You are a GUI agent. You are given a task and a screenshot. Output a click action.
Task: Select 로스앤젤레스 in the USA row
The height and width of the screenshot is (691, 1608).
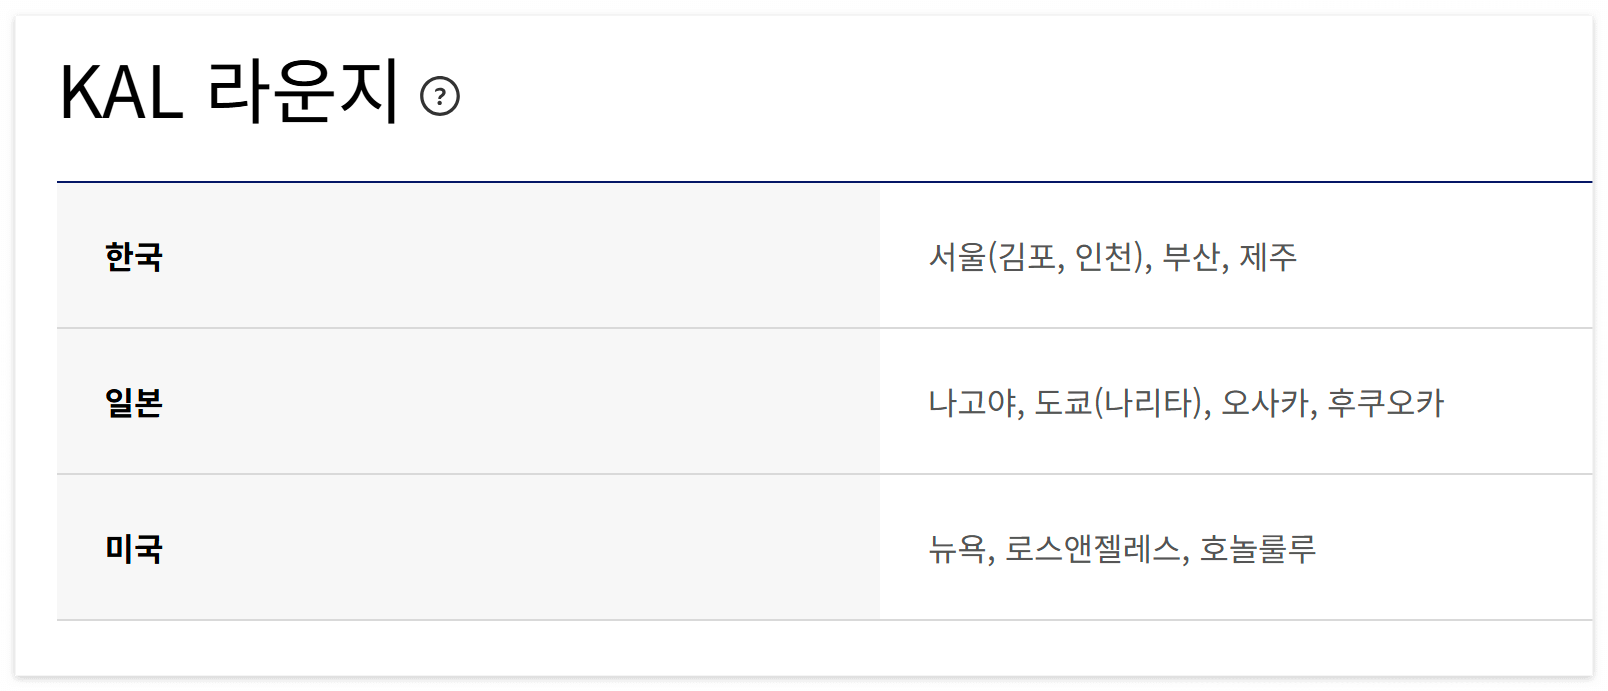(1095, 548)
